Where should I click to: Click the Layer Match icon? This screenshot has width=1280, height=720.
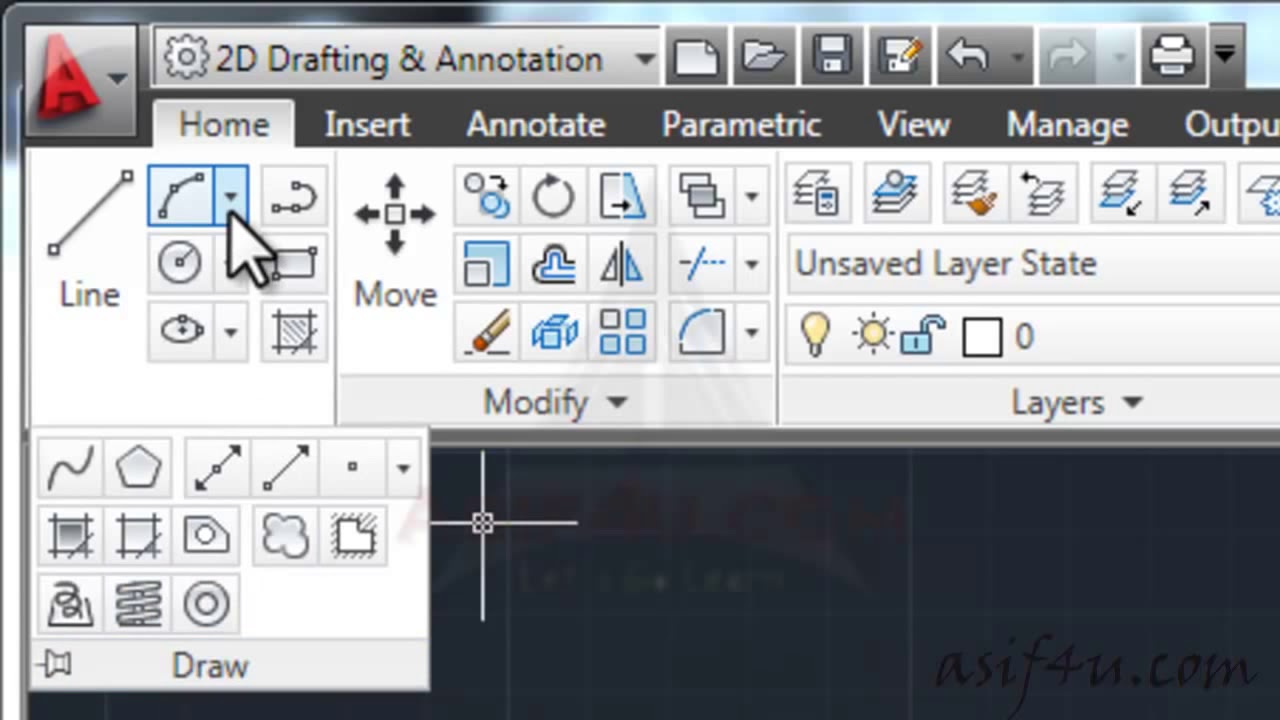click(973, 192)
